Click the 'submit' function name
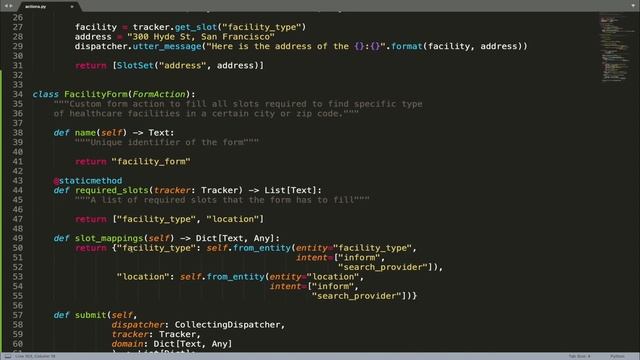Viewport: 640px width, 360px height. click(91, 315)
